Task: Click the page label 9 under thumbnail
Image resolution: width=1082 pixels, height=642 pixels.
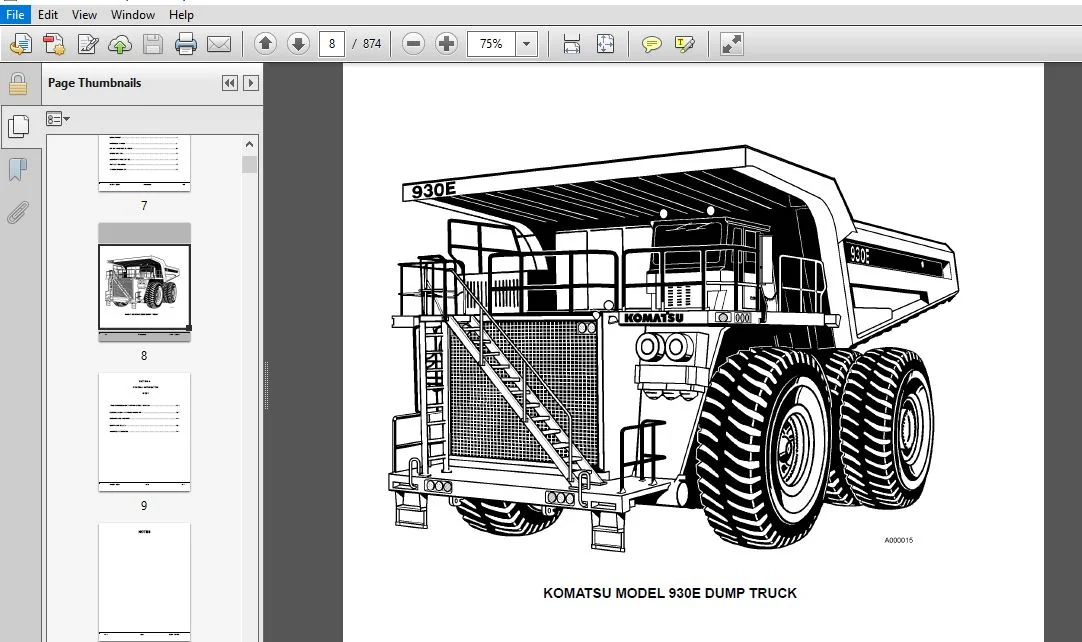Action: [x=144, y=505]
